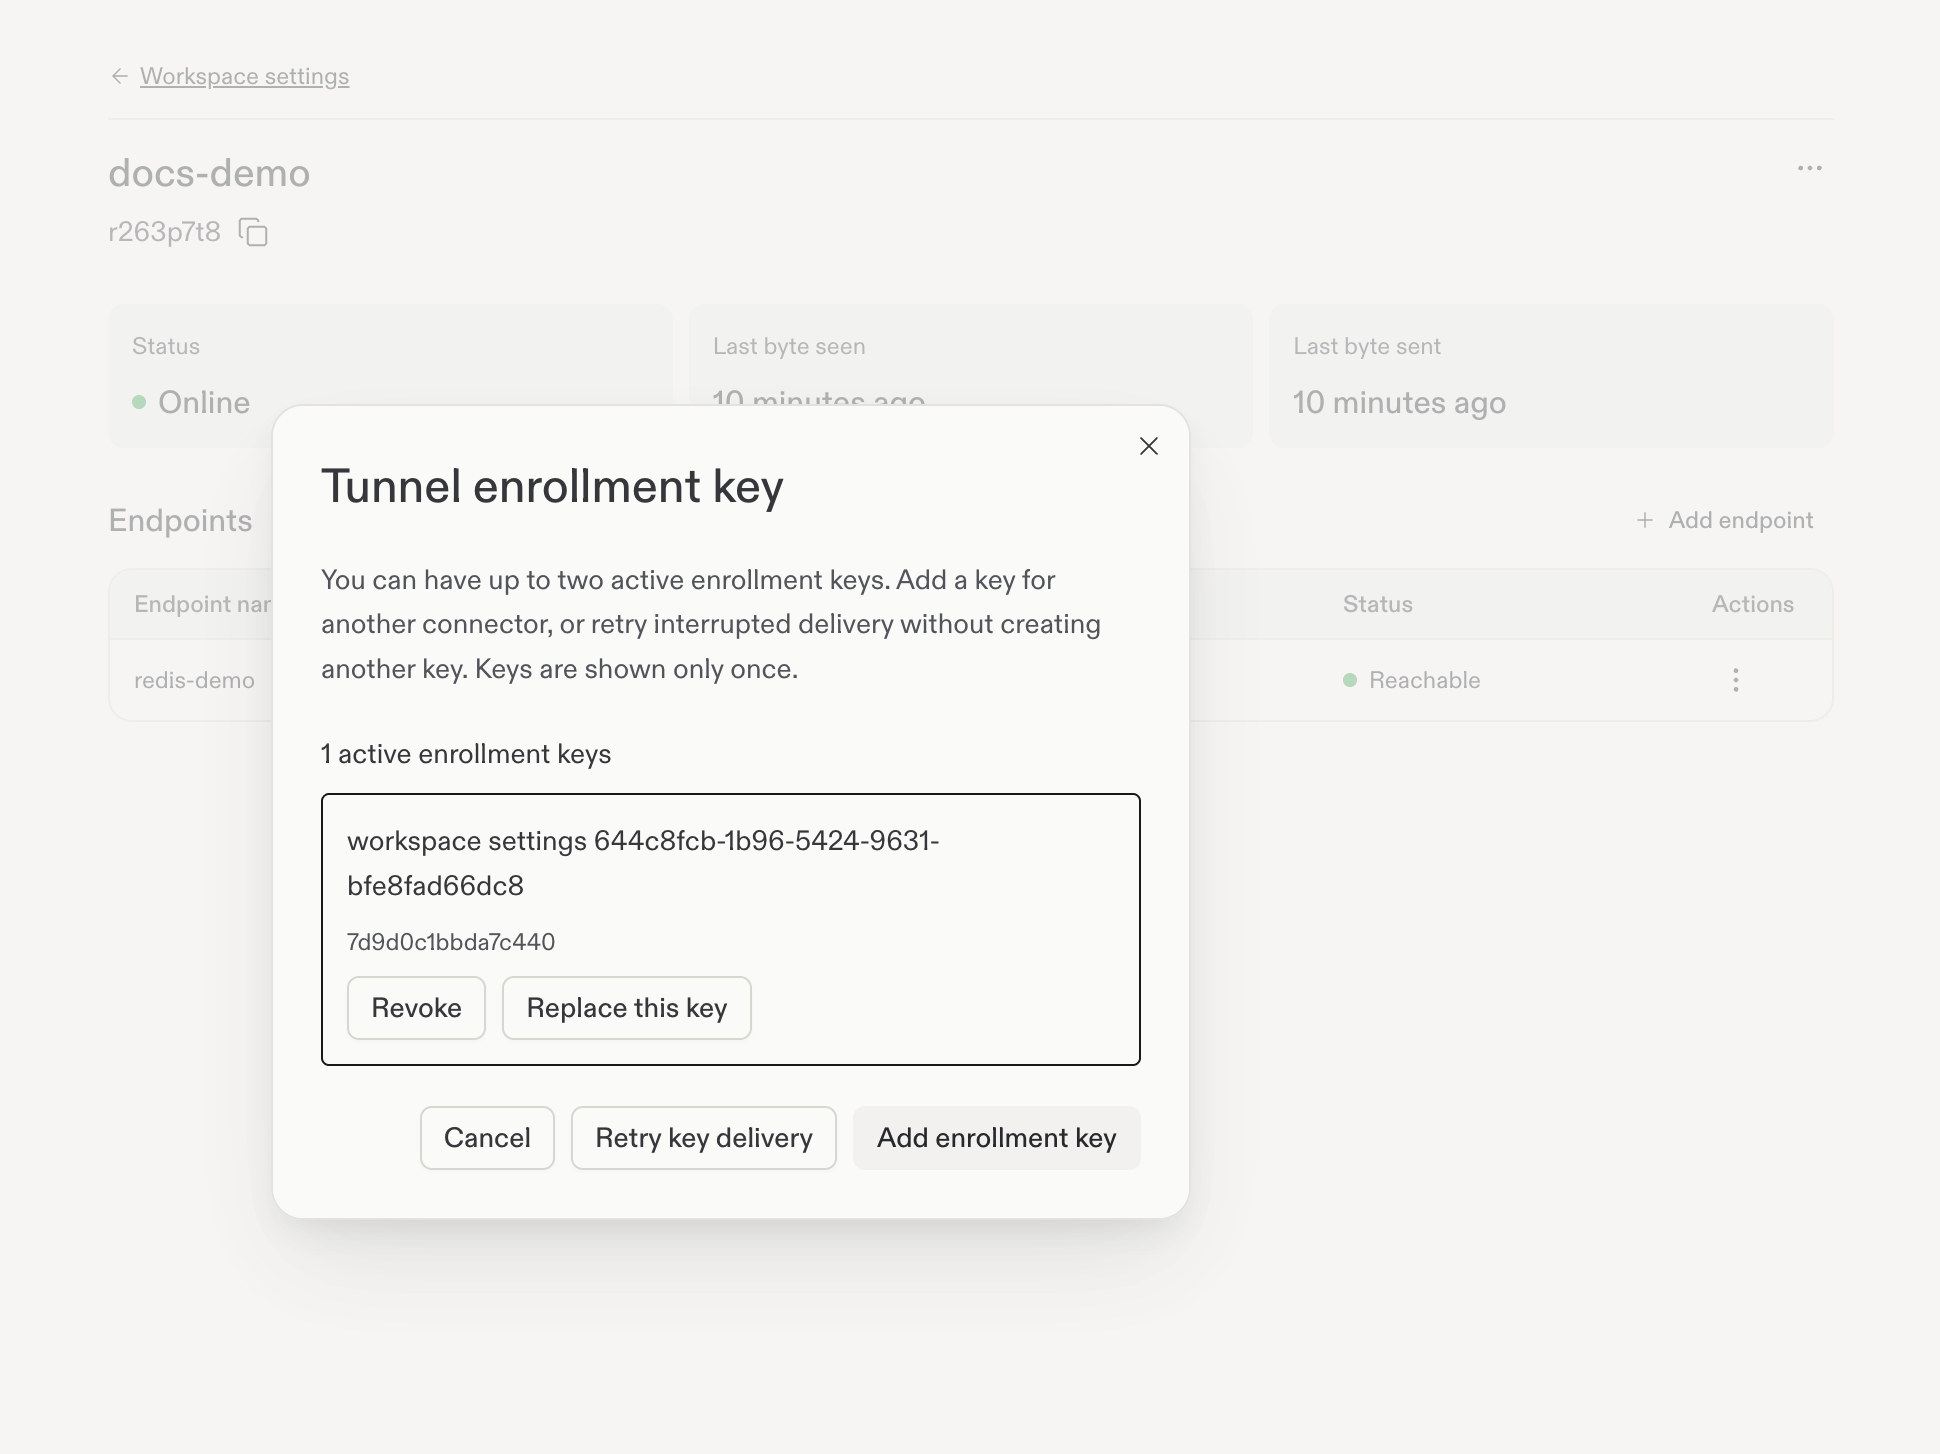1940x1454 pixels.
Task: Open actions menu for redis-demo endpoint
Action: click(1735, 680)
